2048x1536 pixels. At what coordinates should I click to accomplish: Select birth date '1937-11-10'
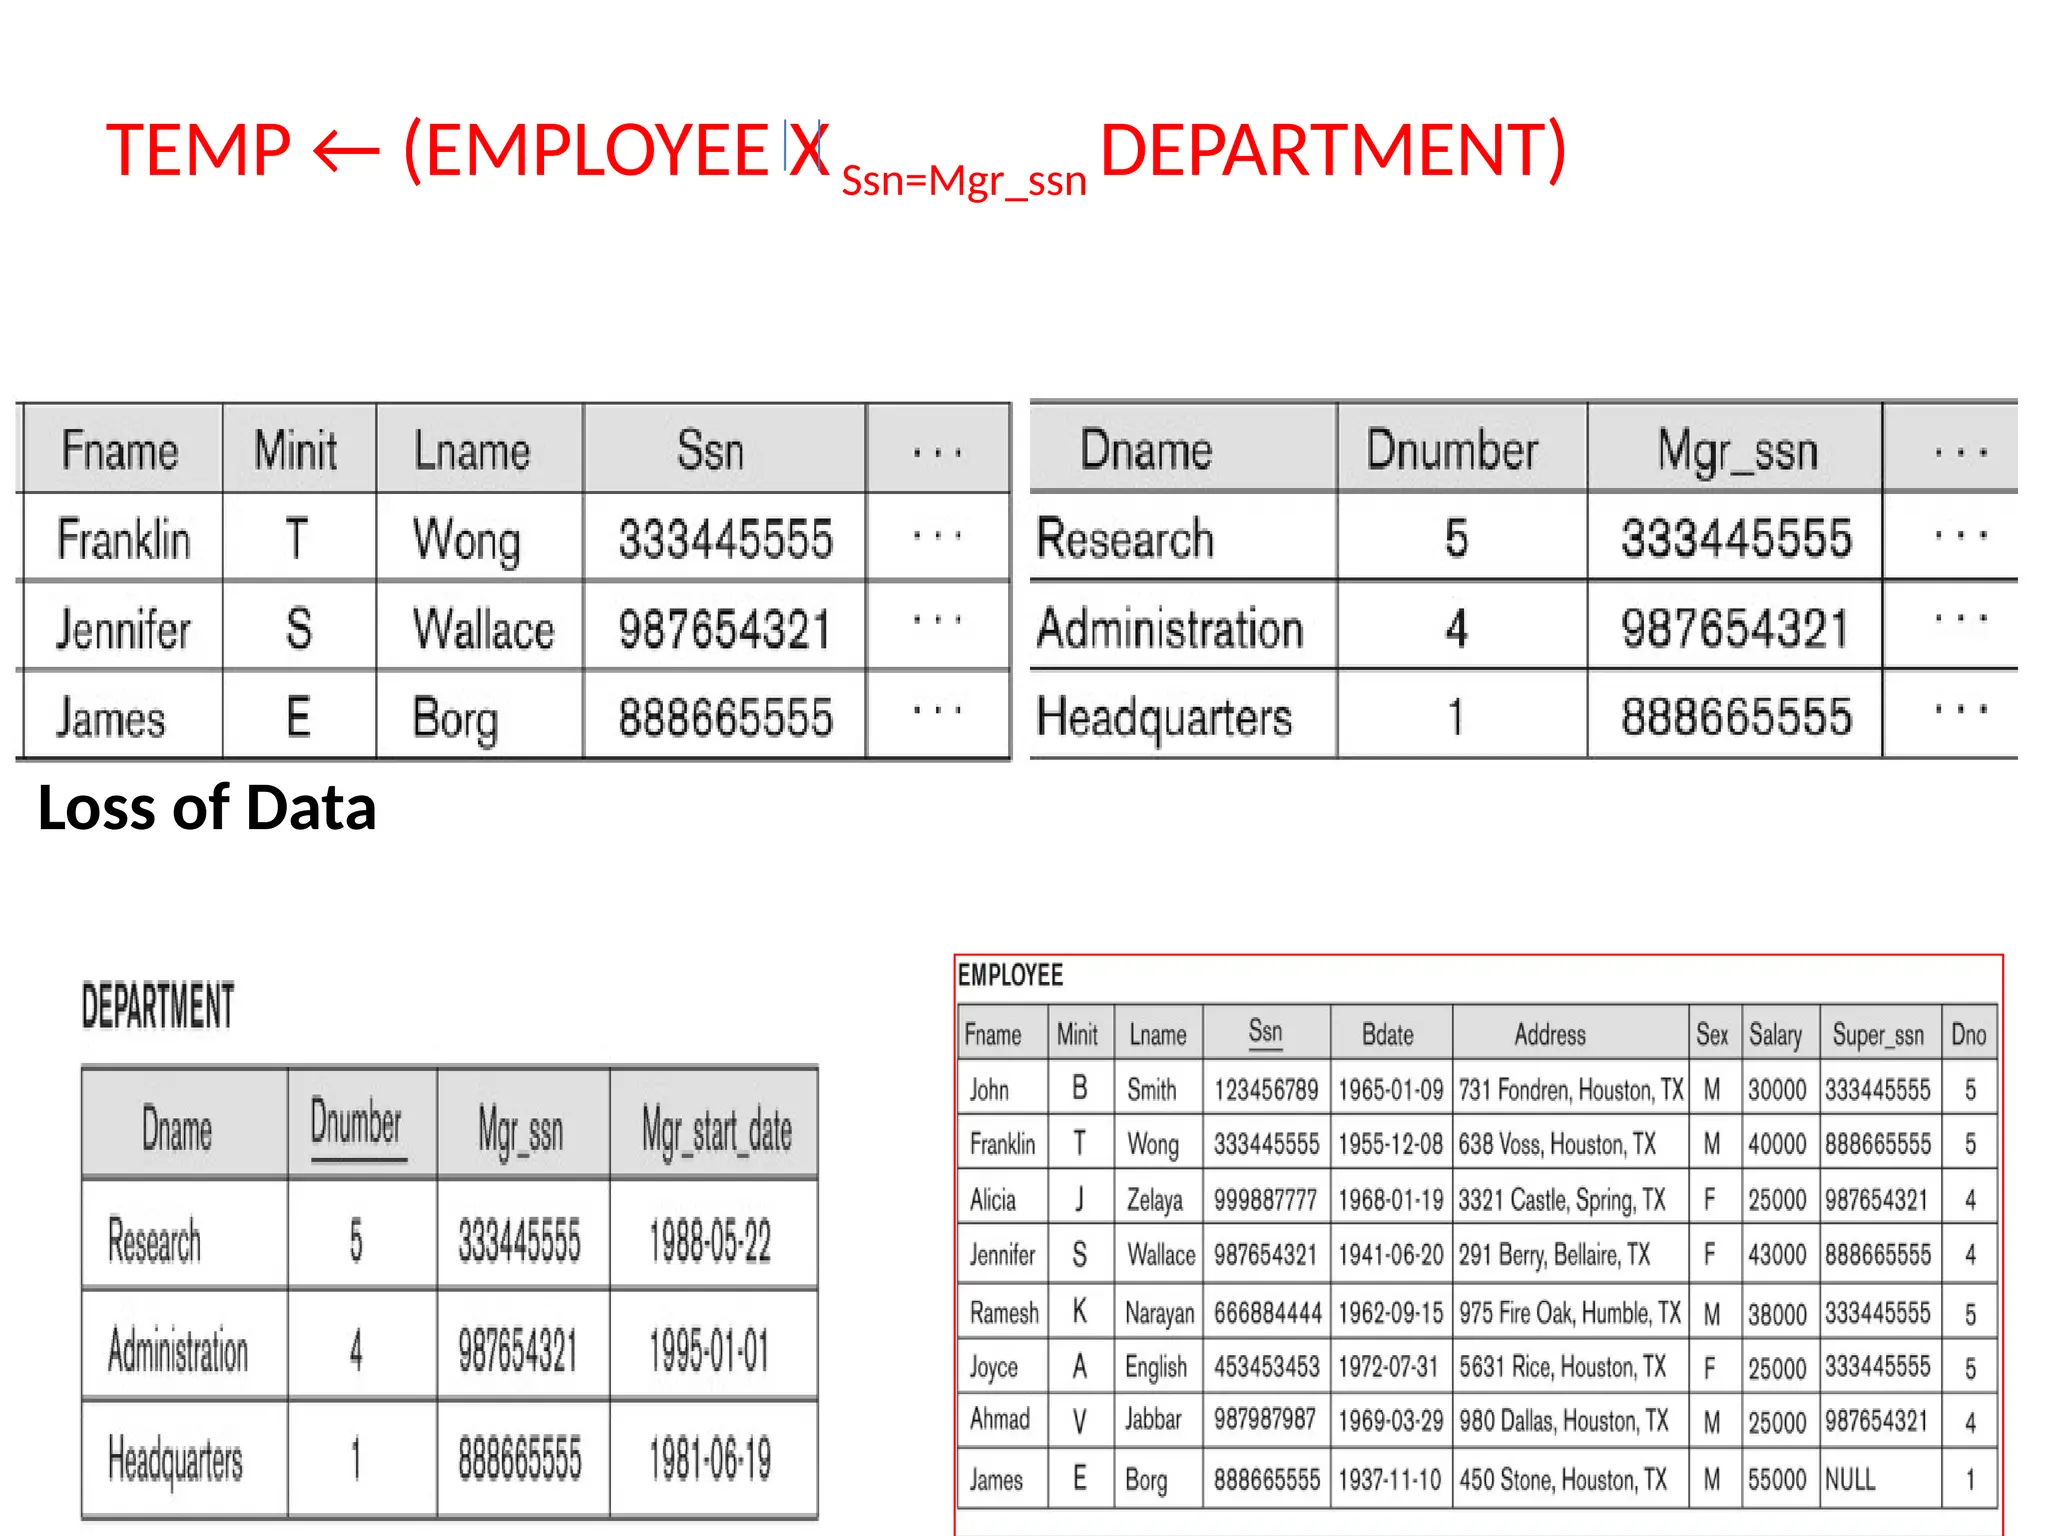[x=1390, y=1479]
